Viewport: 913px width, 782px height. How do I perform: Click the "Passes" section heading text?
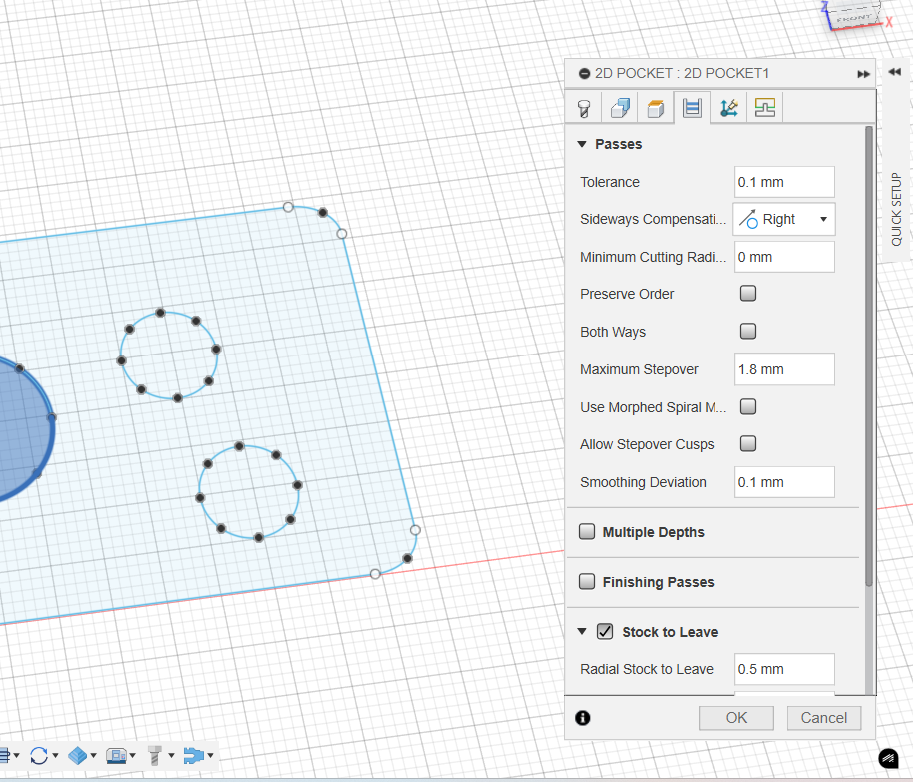click(618, 144)
